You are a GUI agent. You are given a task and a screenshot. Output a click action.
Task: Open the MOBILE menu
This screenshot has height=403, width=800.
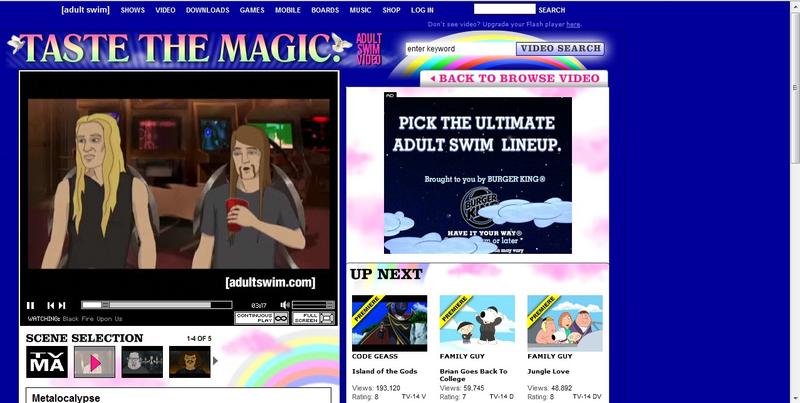pos(288,10)
